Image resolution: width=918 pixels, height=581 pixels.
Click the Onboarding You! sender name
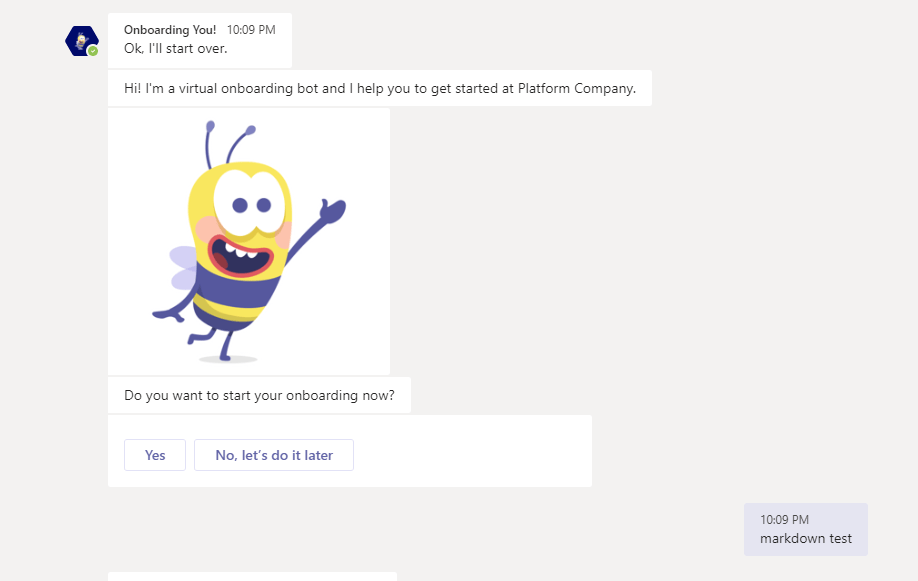[x=170, y=30]
